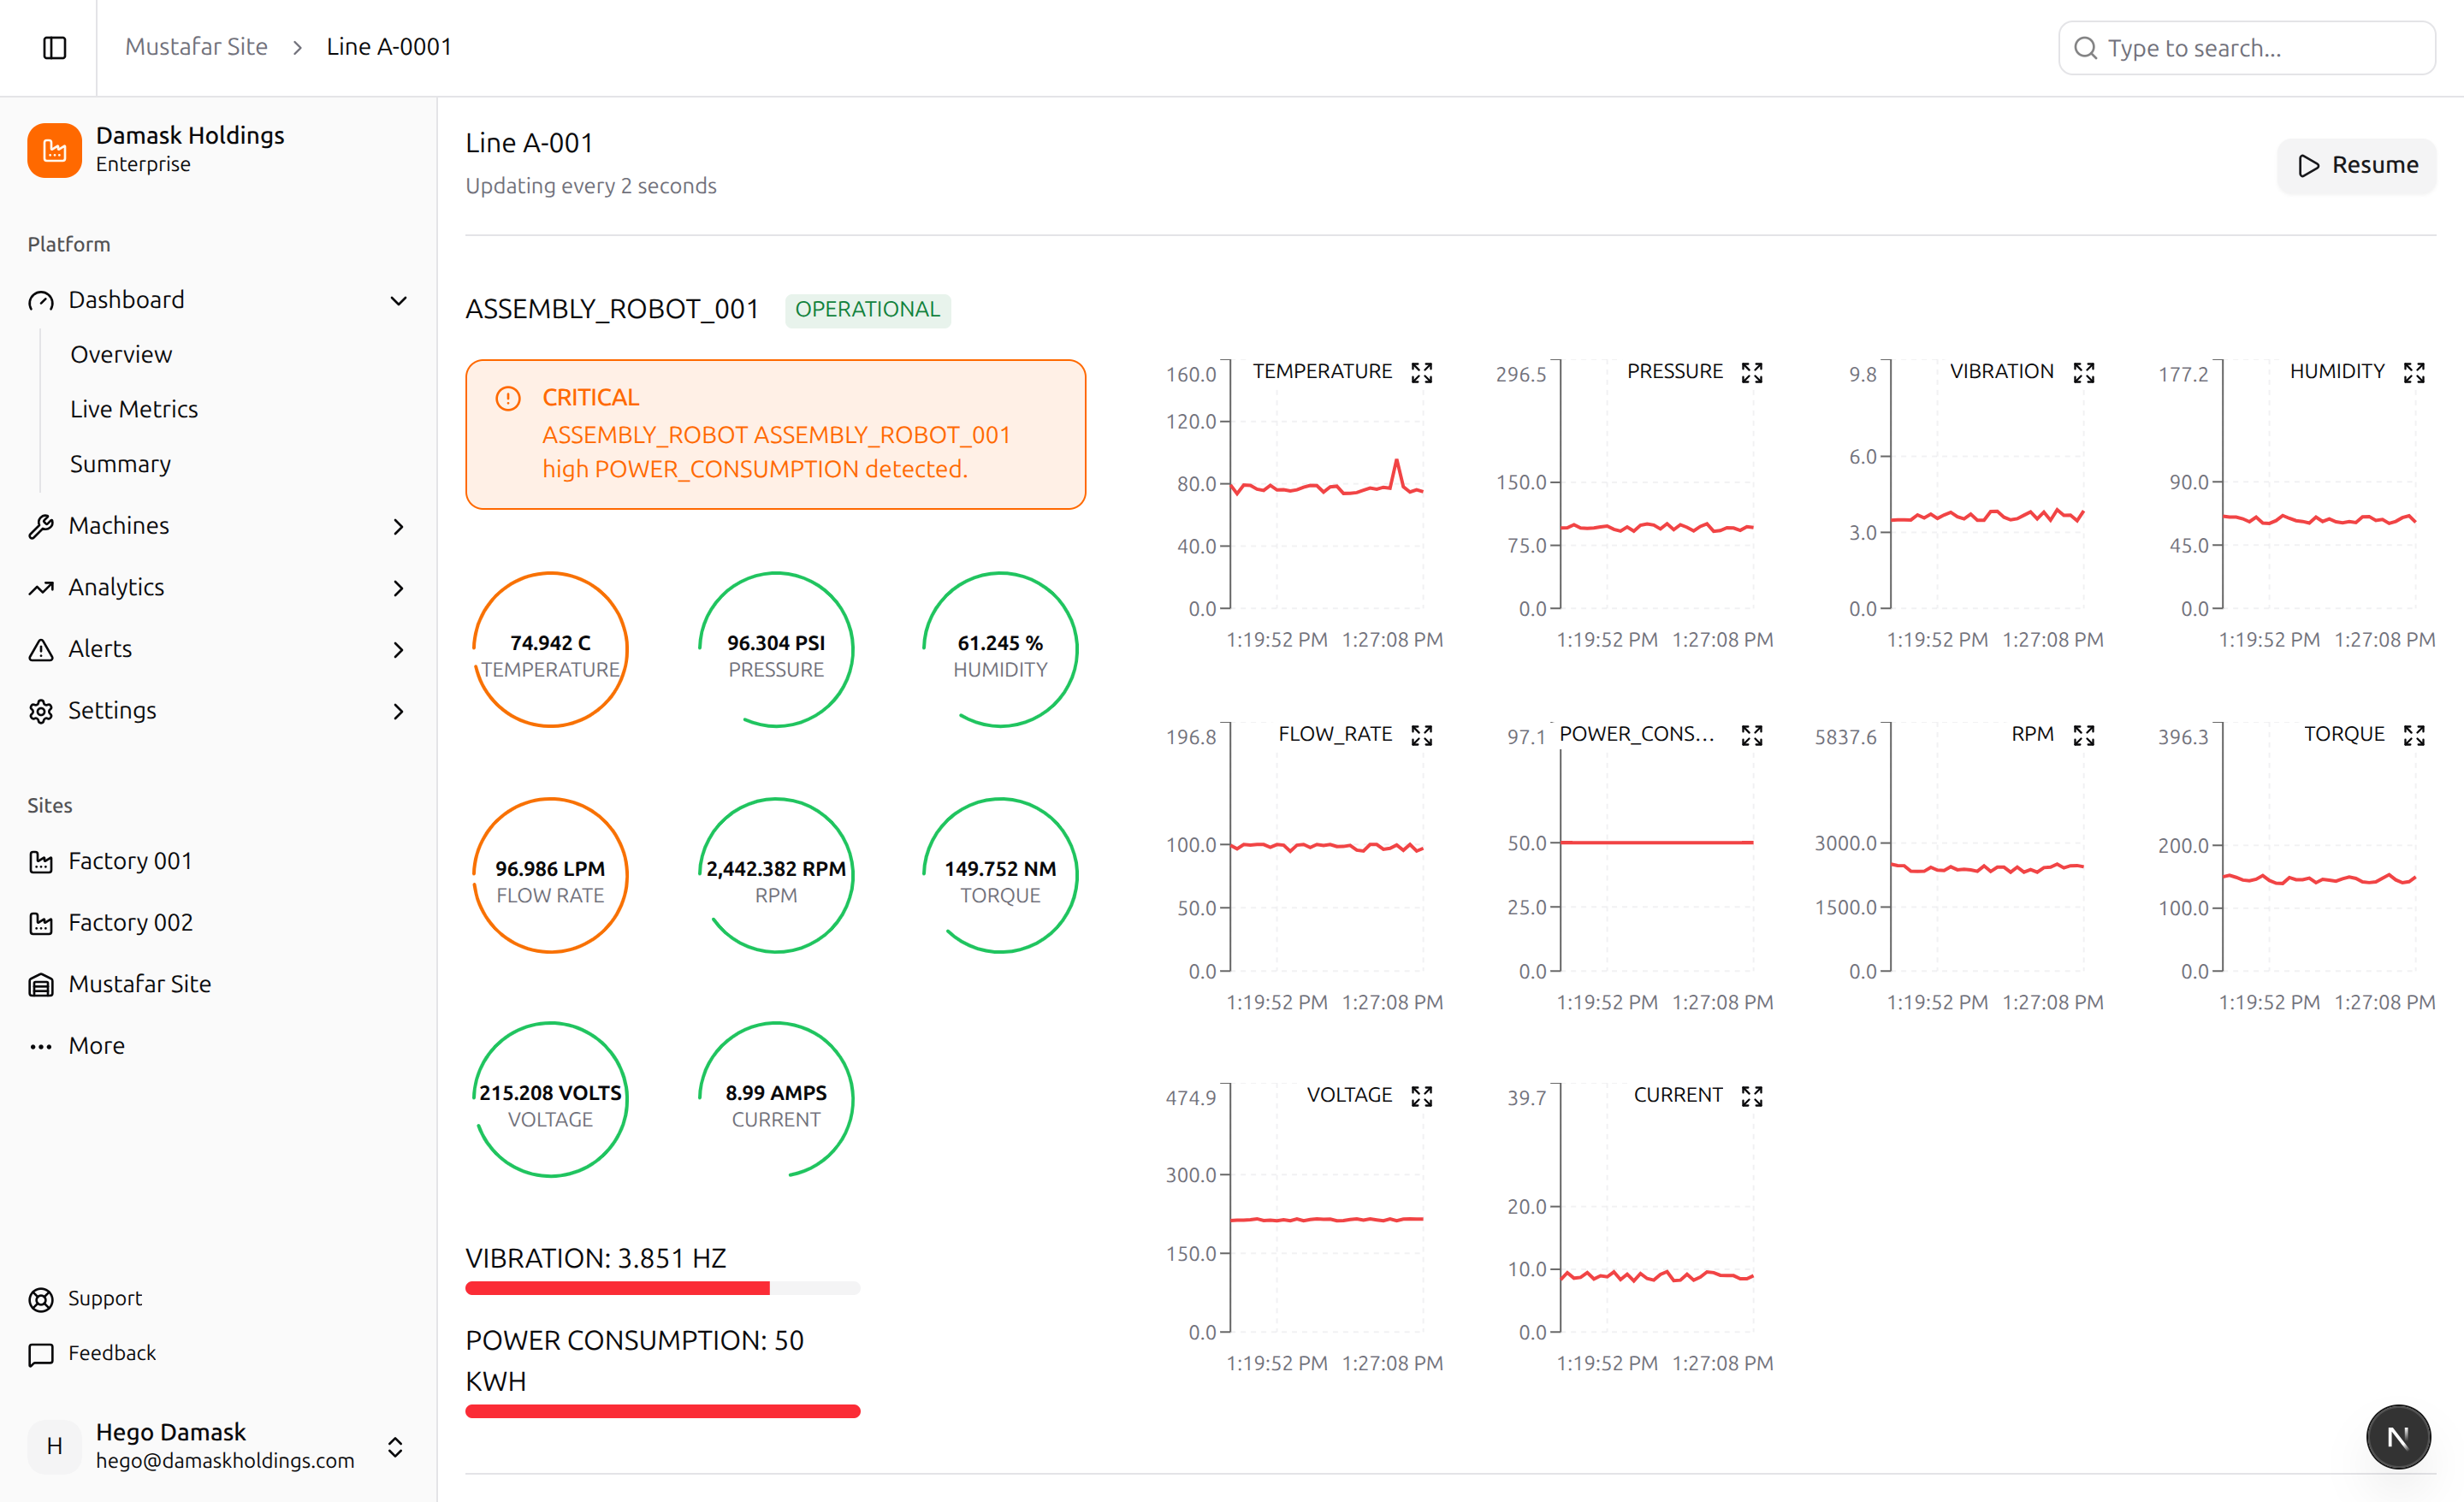Open the Hego Damask account switcher

[395, 1446]
